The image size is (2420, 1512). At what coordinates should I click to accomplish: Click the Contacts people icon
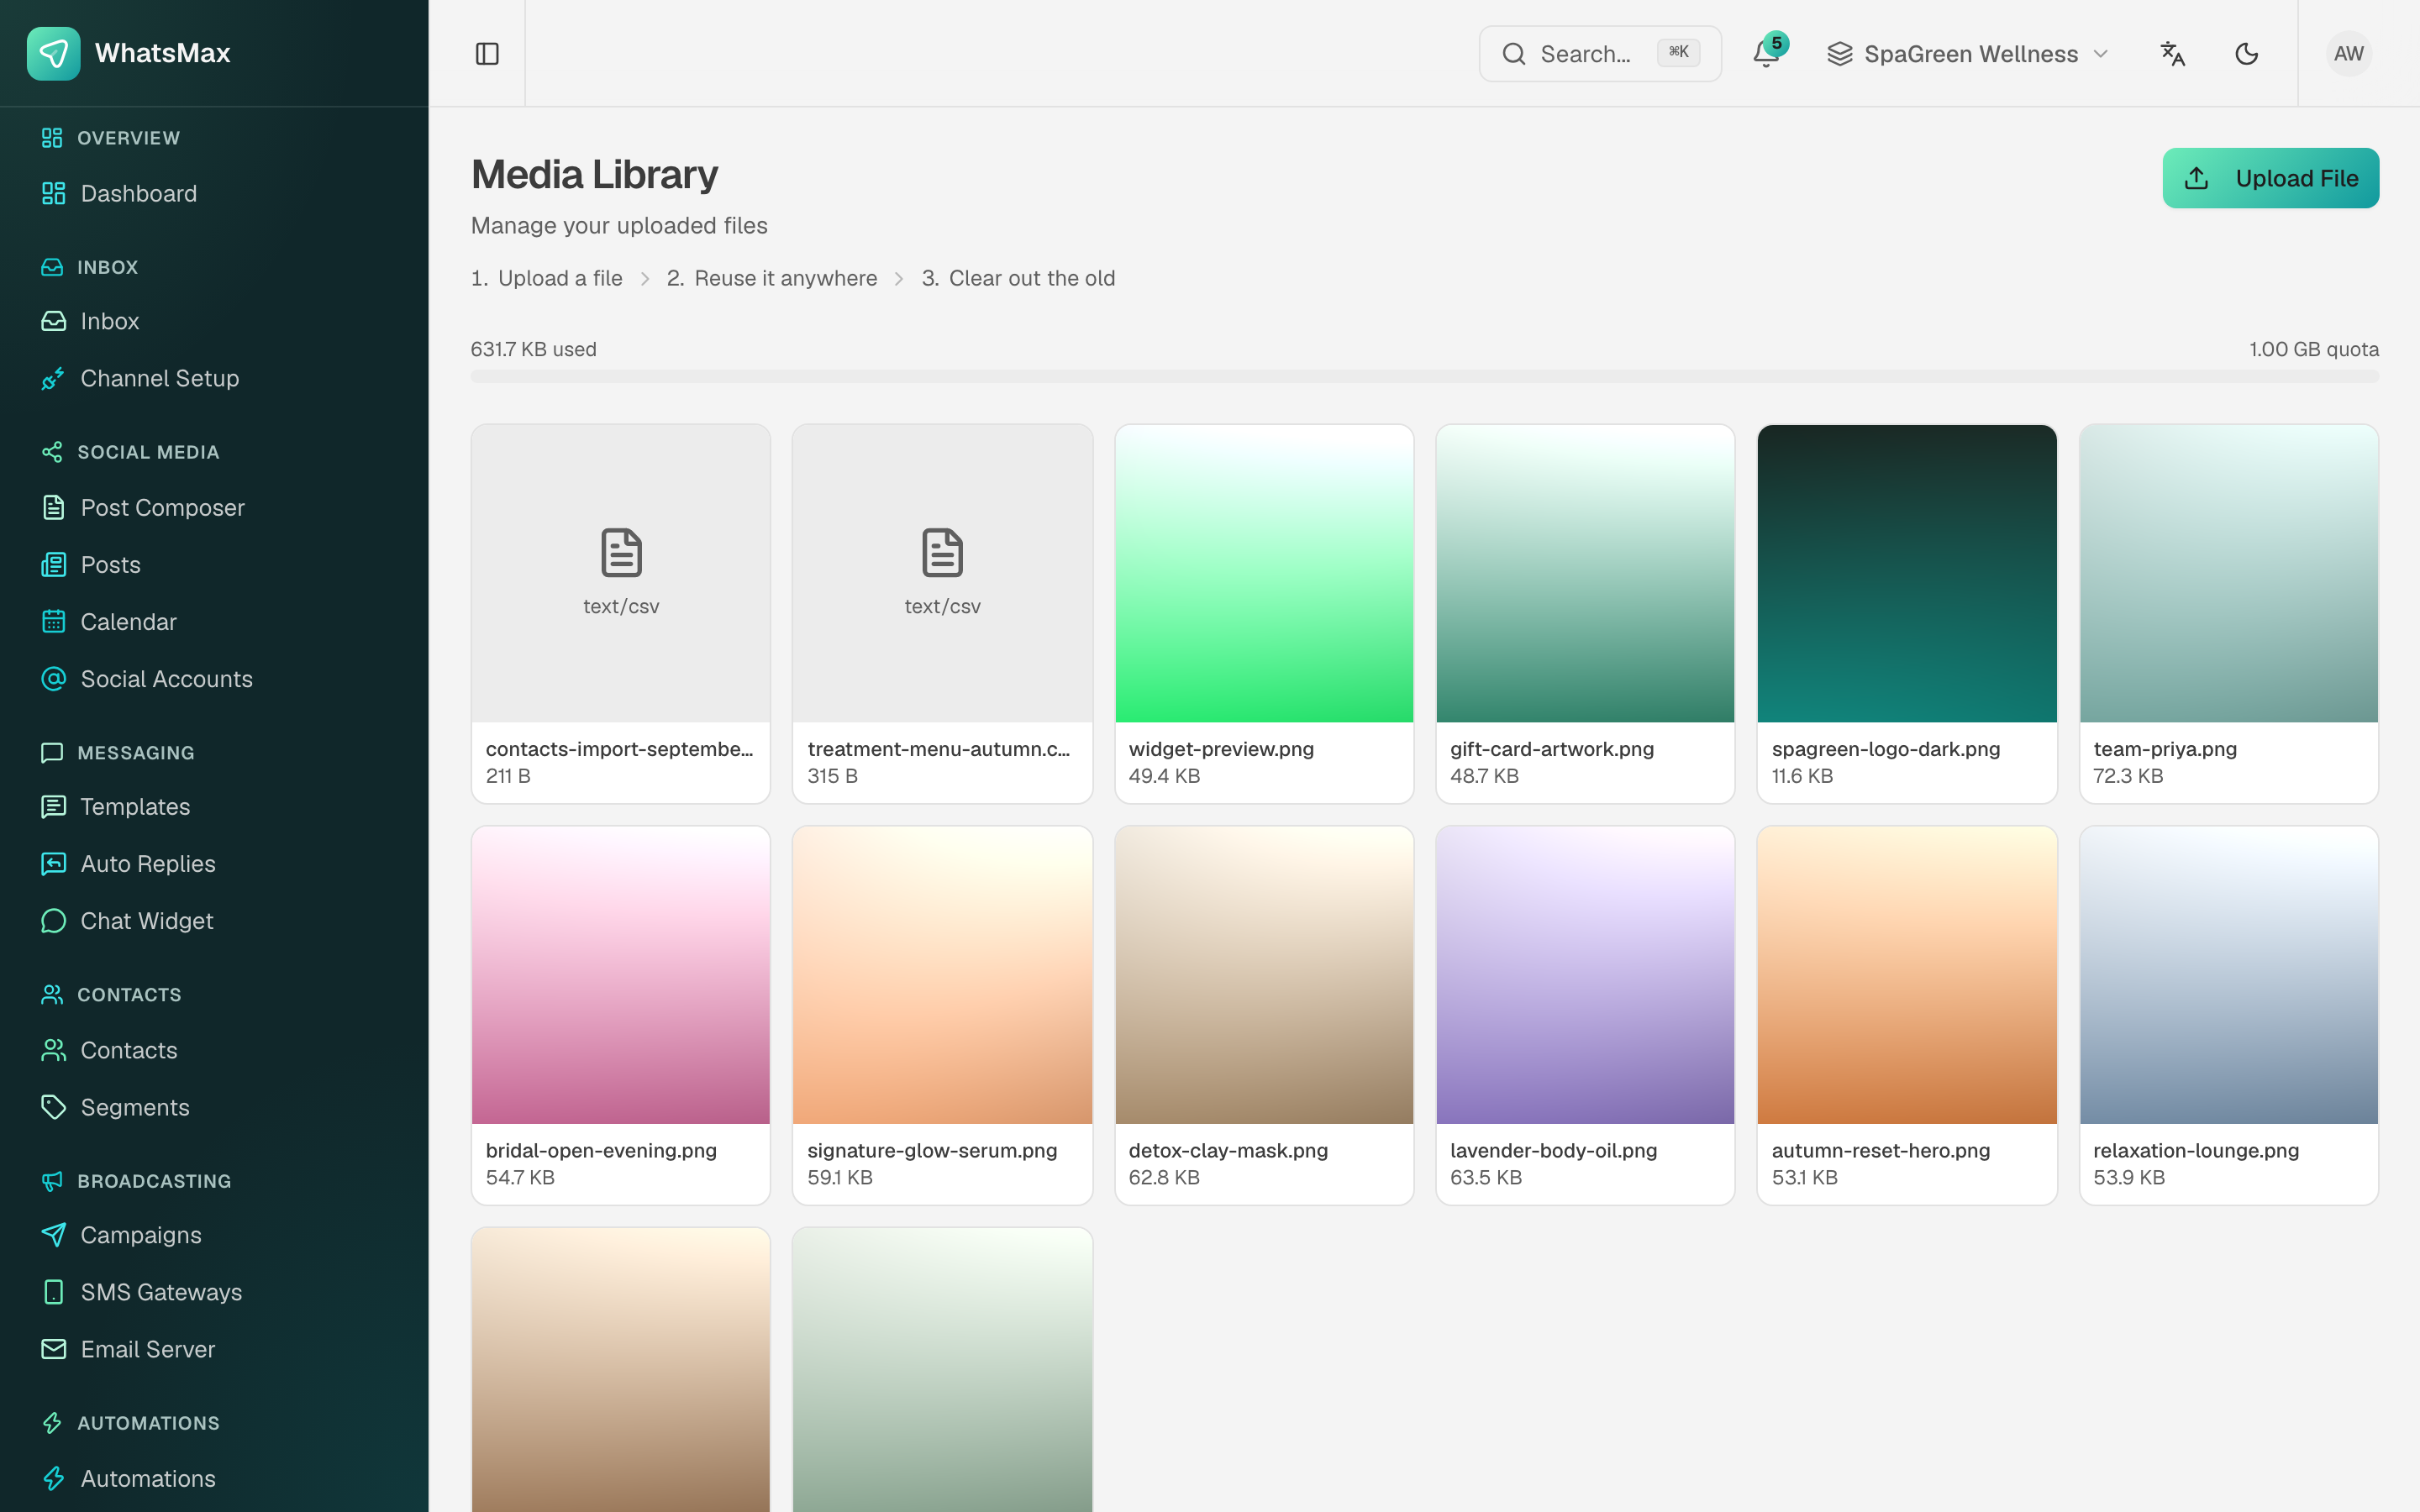click(54, 1050)
